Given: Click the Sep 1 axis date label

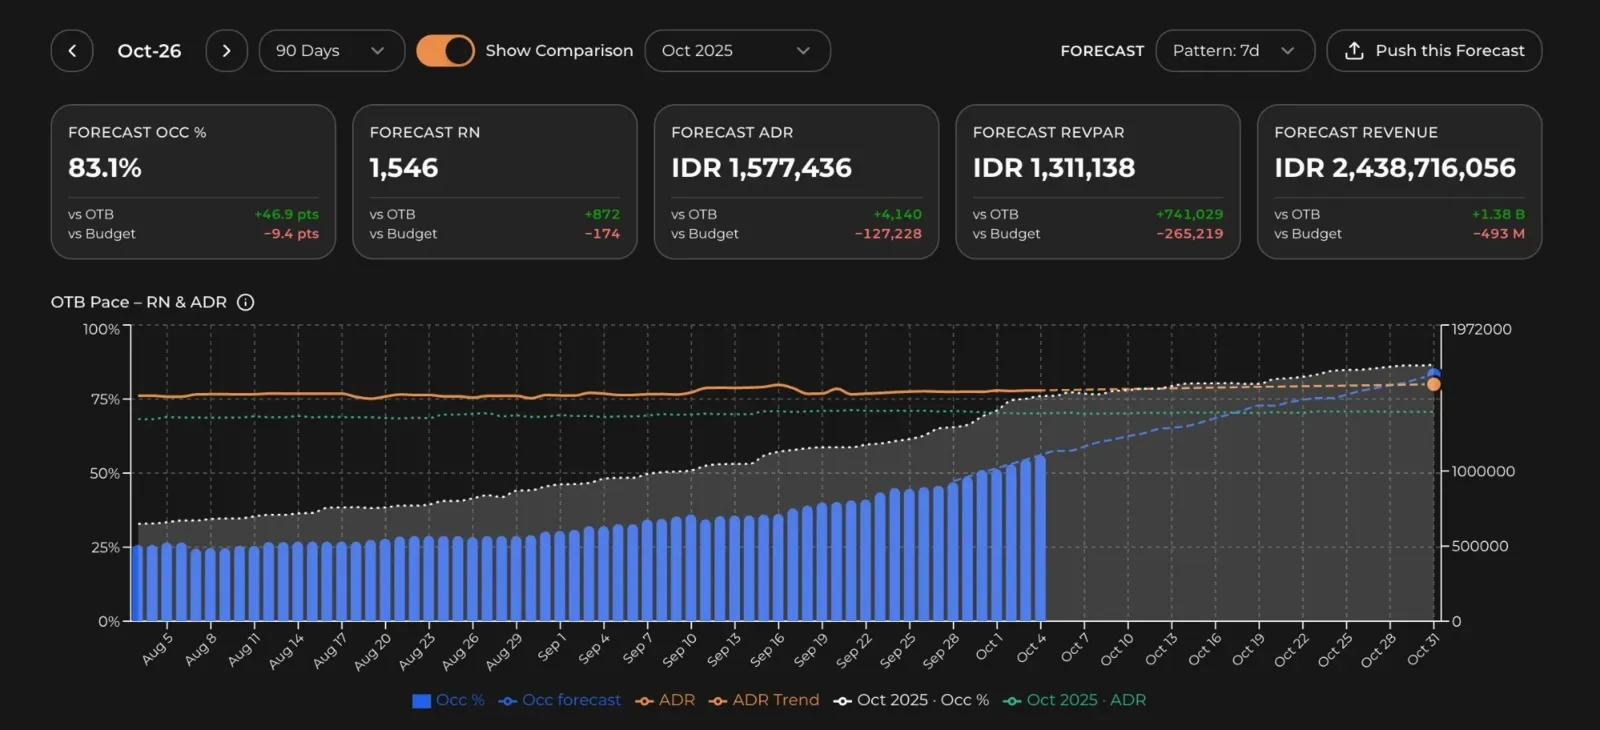Looking at the screenshot, I should (x=552, y=647).
